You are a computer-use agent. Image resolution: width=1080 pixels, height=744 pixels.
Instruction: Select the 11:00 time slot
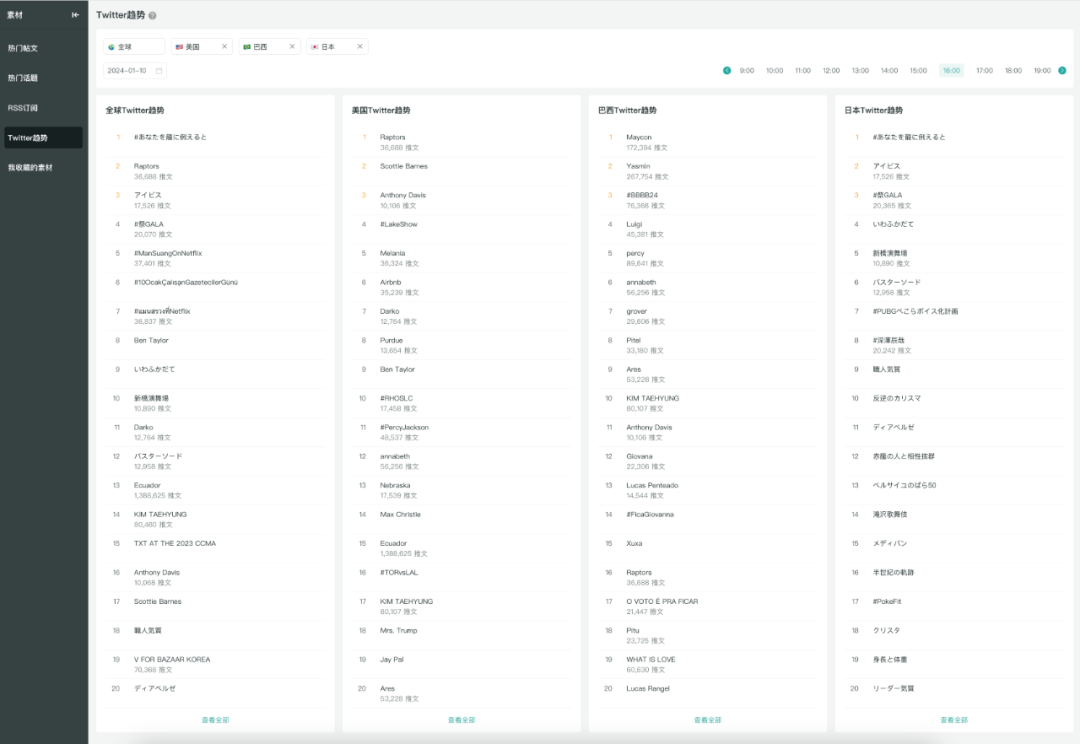point(803,70)
